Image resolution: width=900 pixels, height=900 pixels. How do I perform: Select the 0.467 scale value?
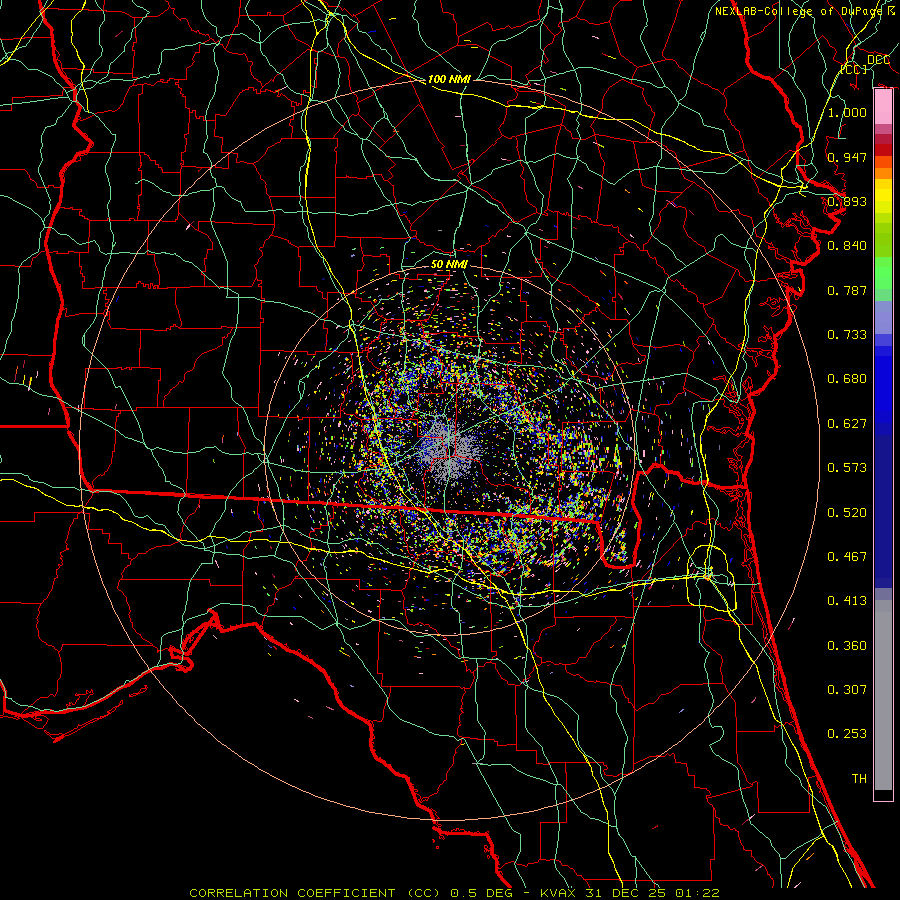click(847, 556)
